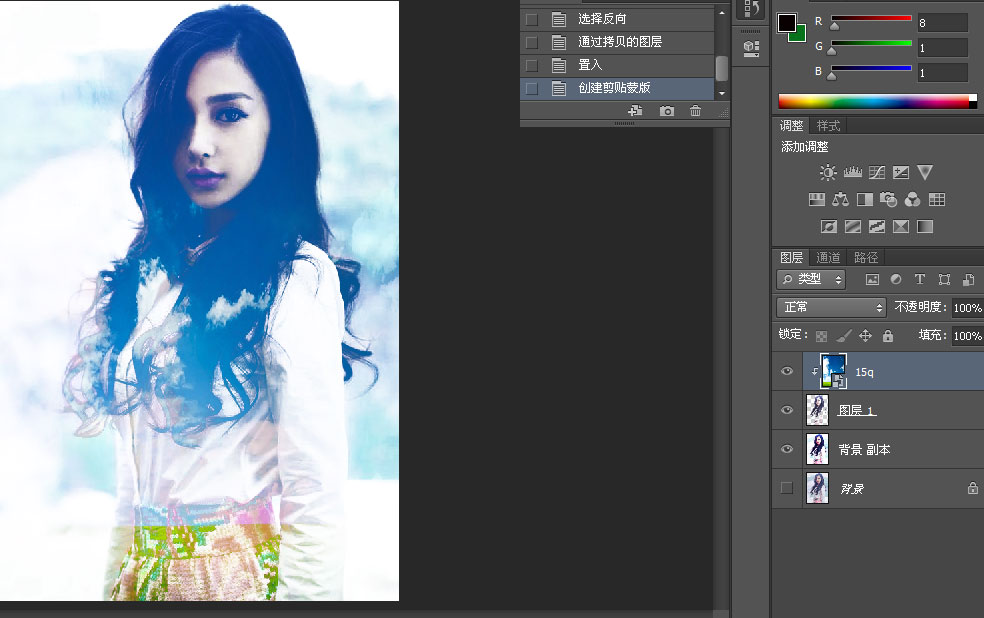The width and height of the screenshot is (984, 618).
Task: Create a new snapshot with camera icon
Action: (667, 111)
